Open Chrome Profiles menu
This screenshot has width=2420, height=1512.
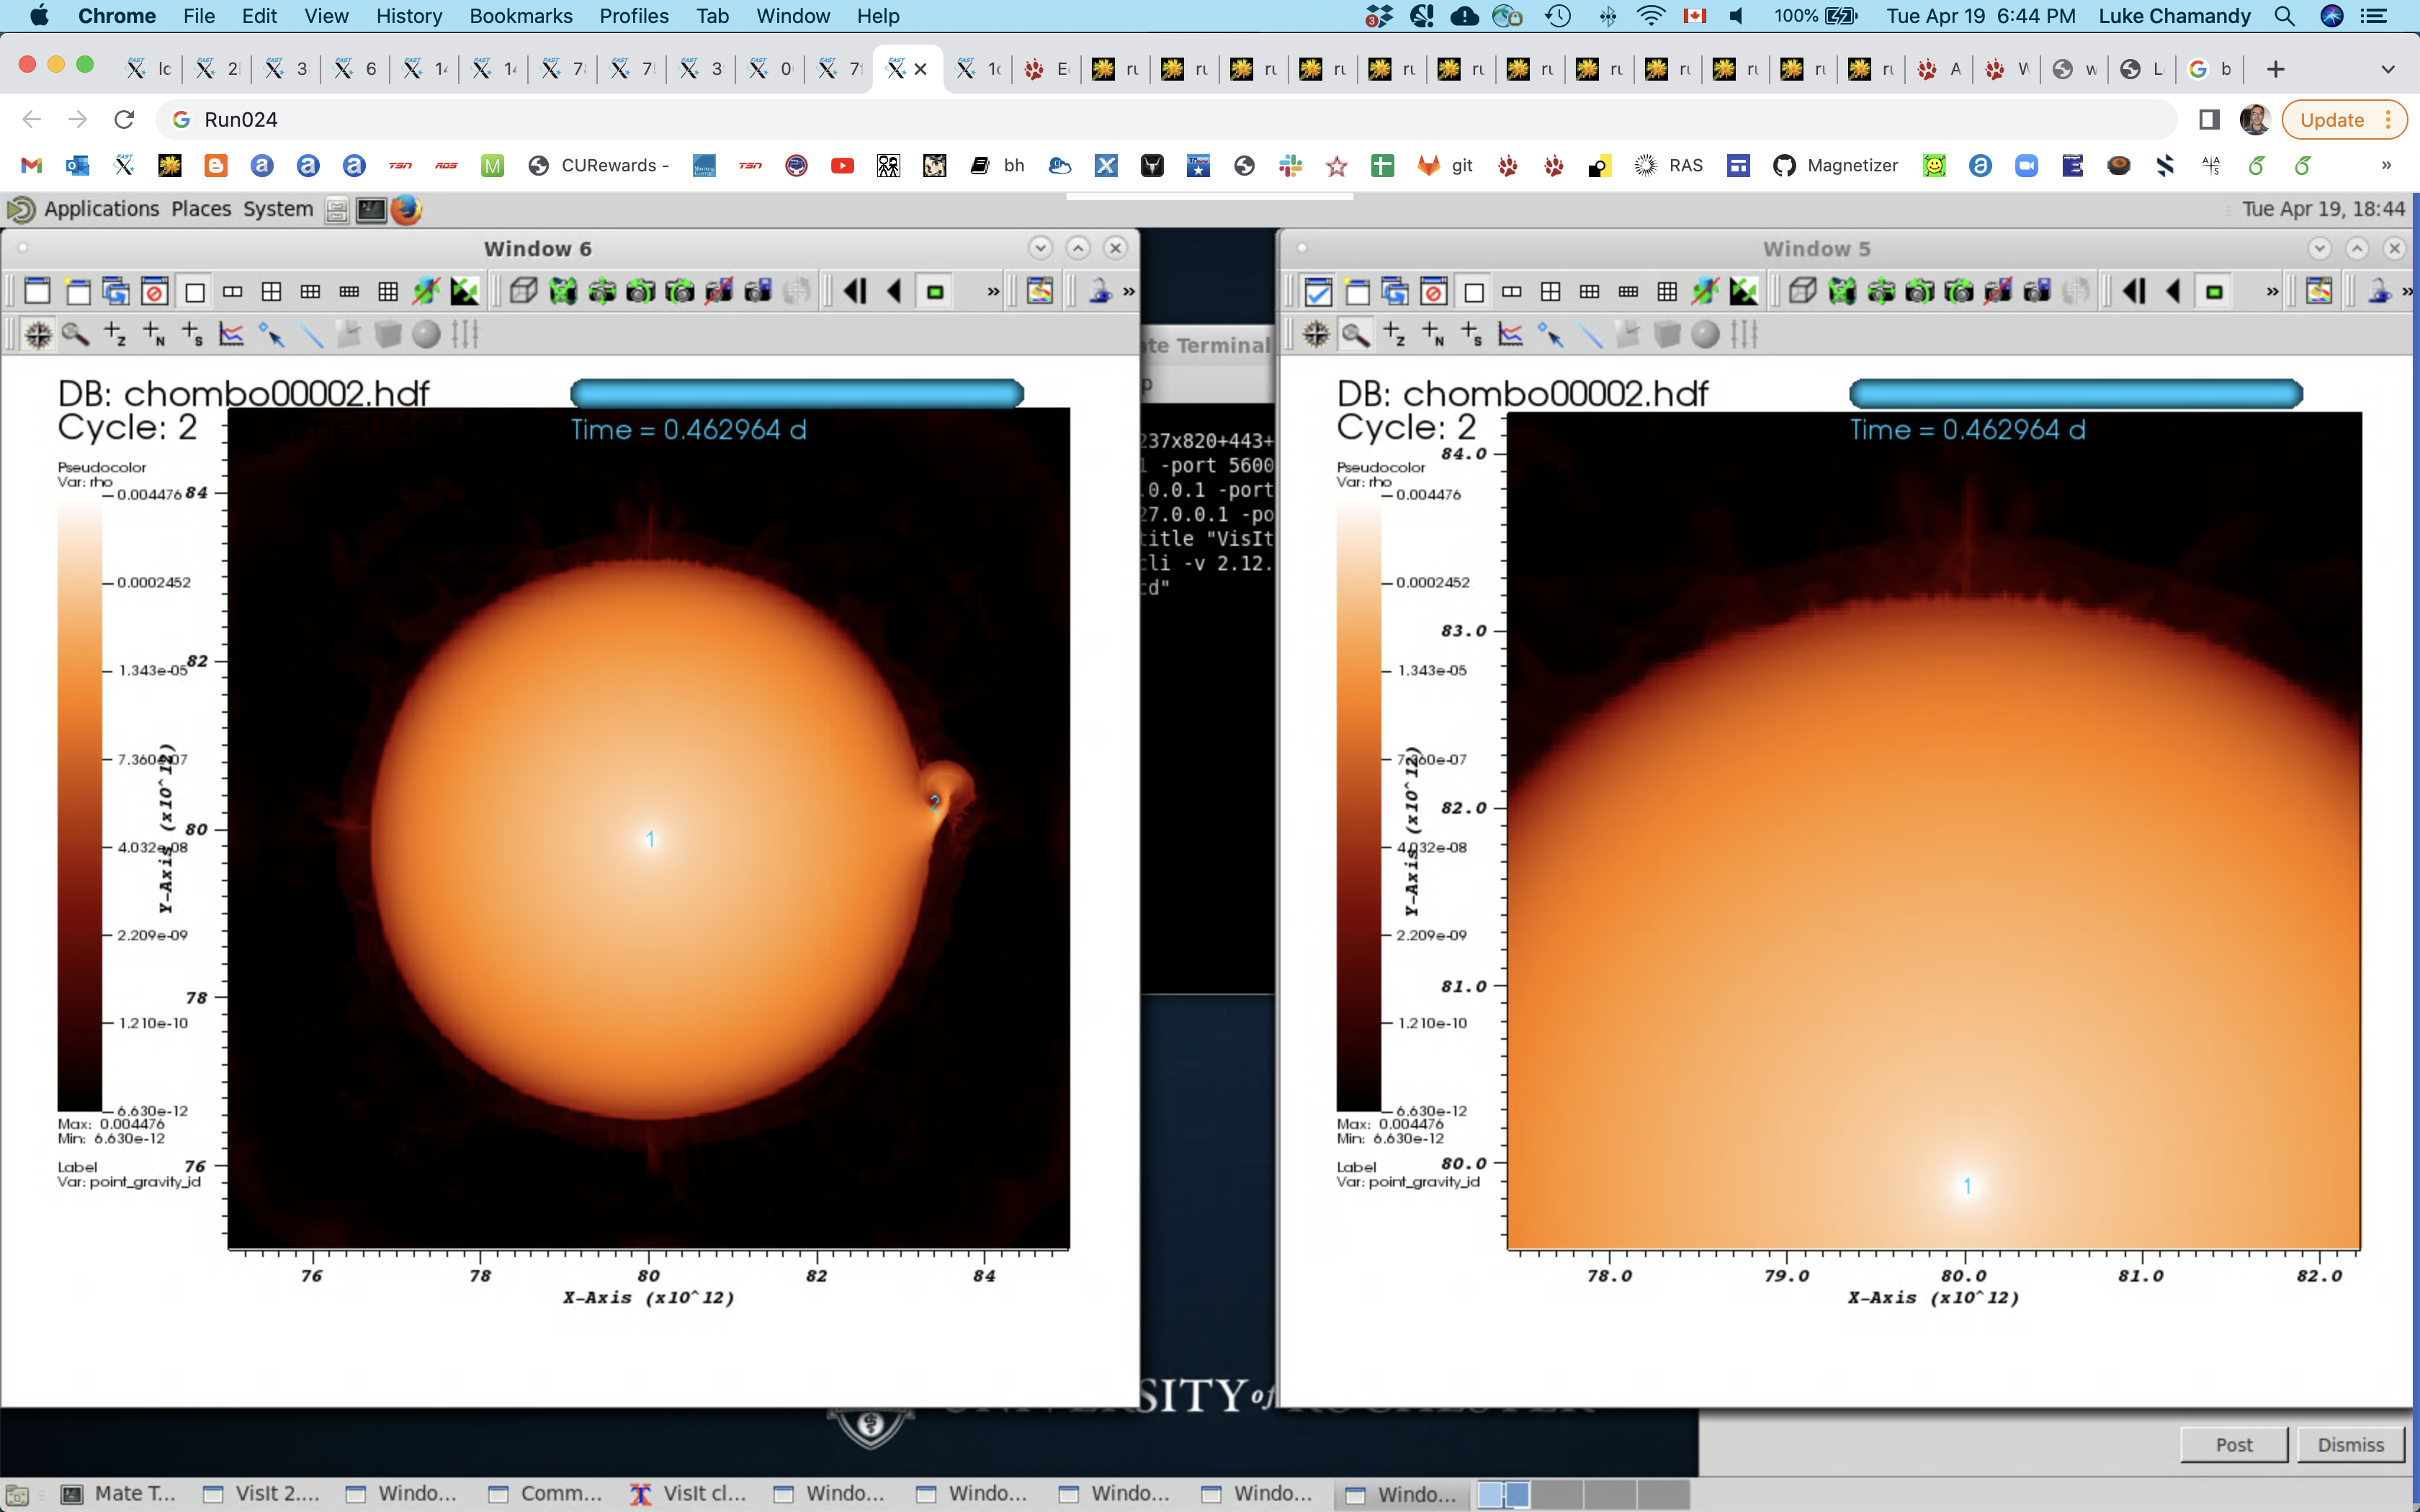point(634,16)
